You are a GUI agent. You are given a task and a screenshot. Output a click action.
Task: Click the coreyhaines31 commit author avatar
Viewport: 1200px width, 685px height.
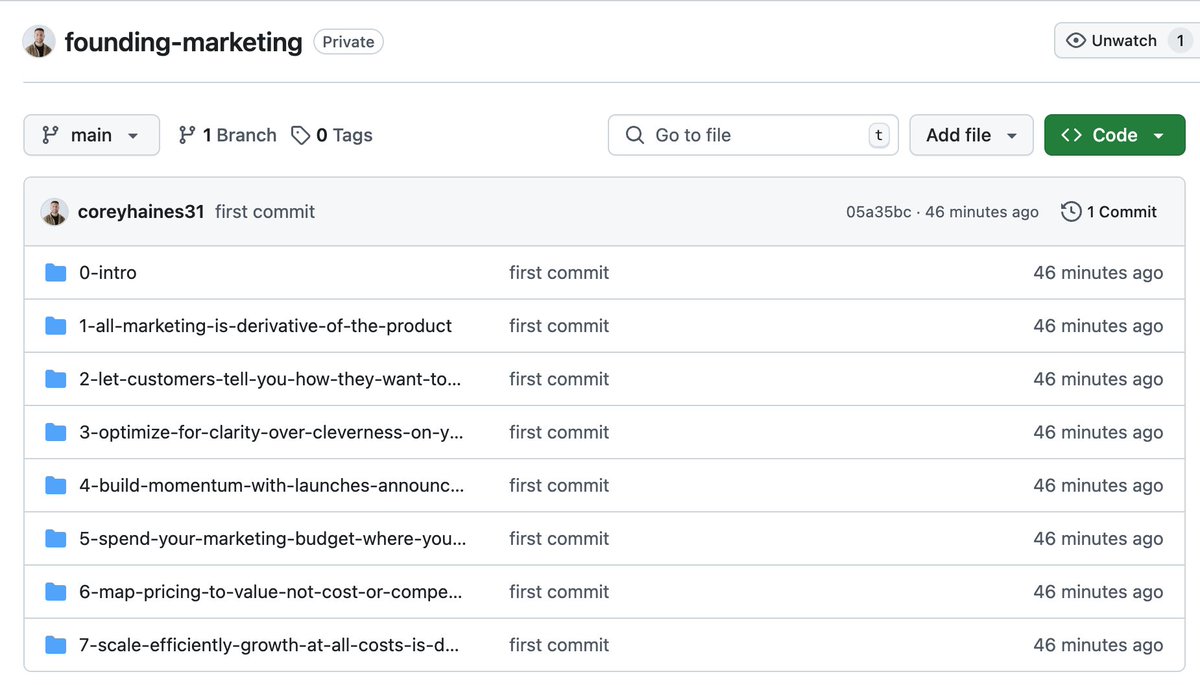54,212
